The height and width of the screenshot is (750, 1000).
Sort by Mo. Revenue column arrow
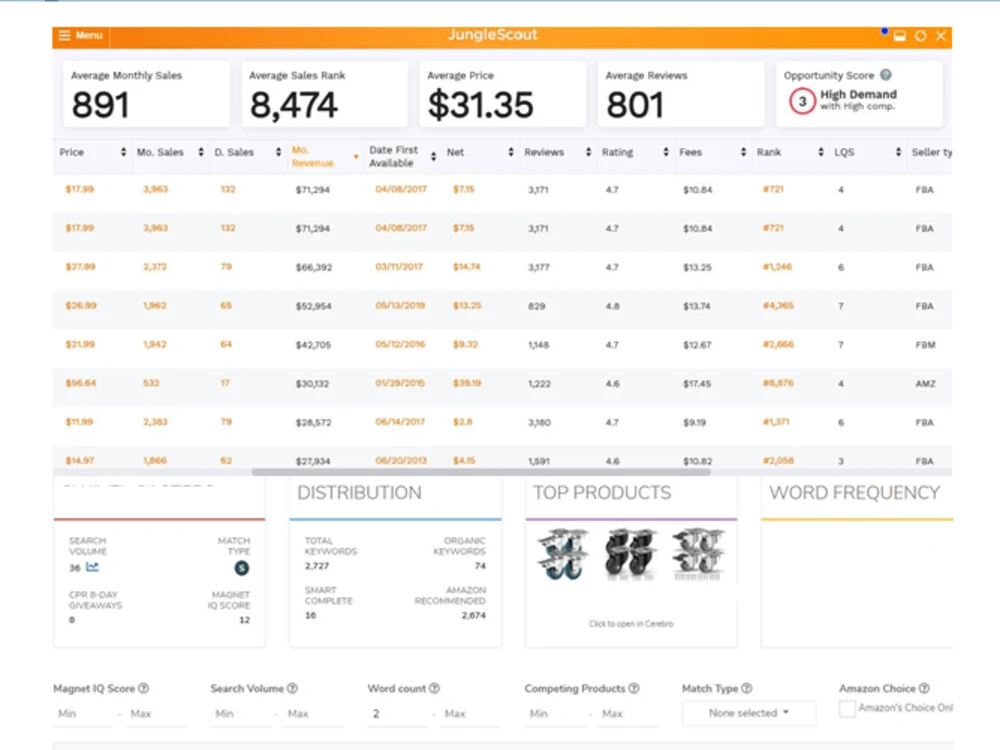pos(356,157)
